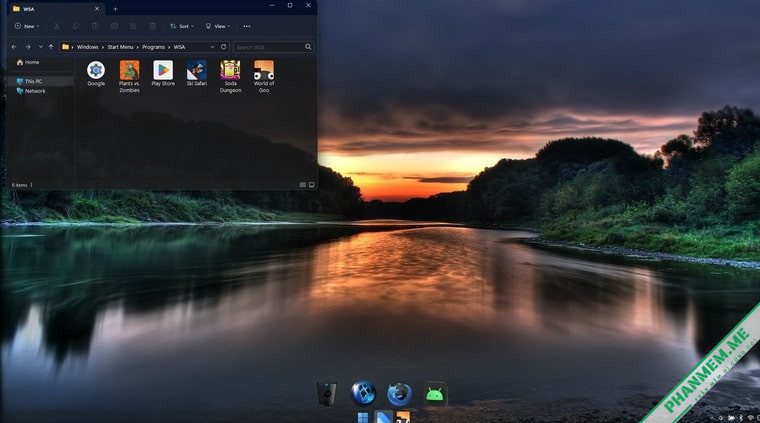Image resolution: width=760 pixels, height=423 pixels.
Task: Close the WSA tab
Action: click(x=97, y=9)
